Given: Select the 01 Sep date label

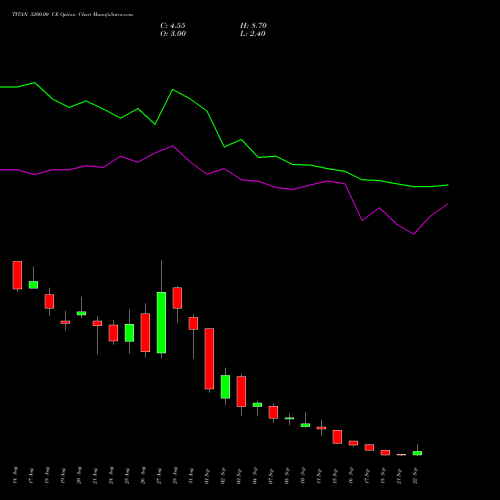Looking at the screenshot, I should (207, 475).
